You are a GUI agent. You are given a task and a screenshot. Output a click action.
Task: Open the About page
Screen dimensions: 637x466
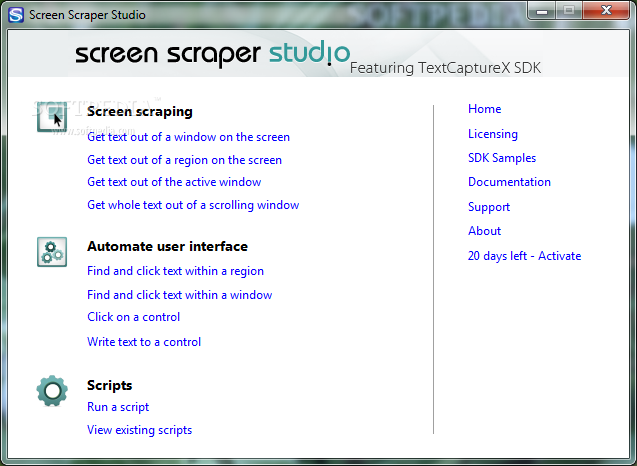484,231
